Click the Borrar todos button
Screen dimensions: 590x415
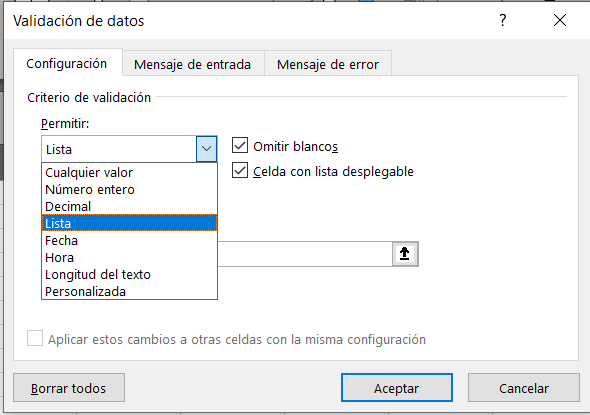pyautogui.click(x=69, y=388)
